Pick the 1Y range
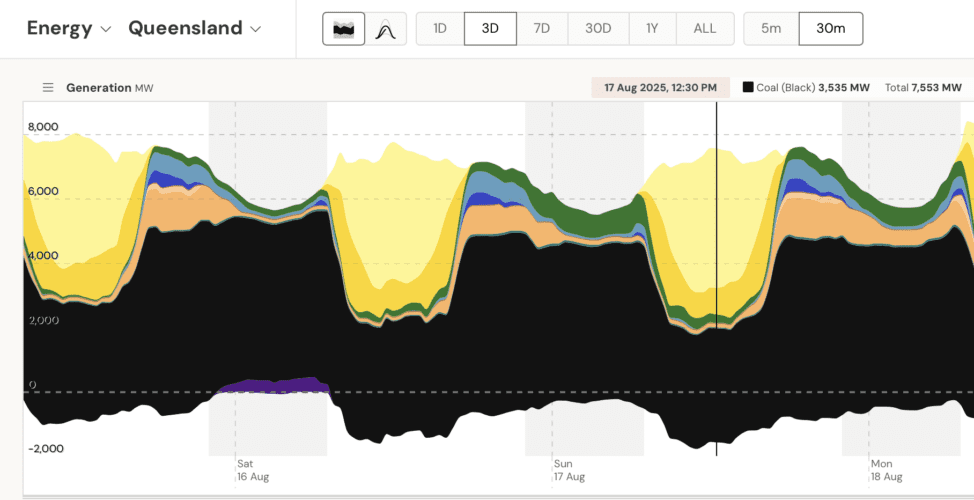Screen dimensions: 974x500 [x=652, y=29]
